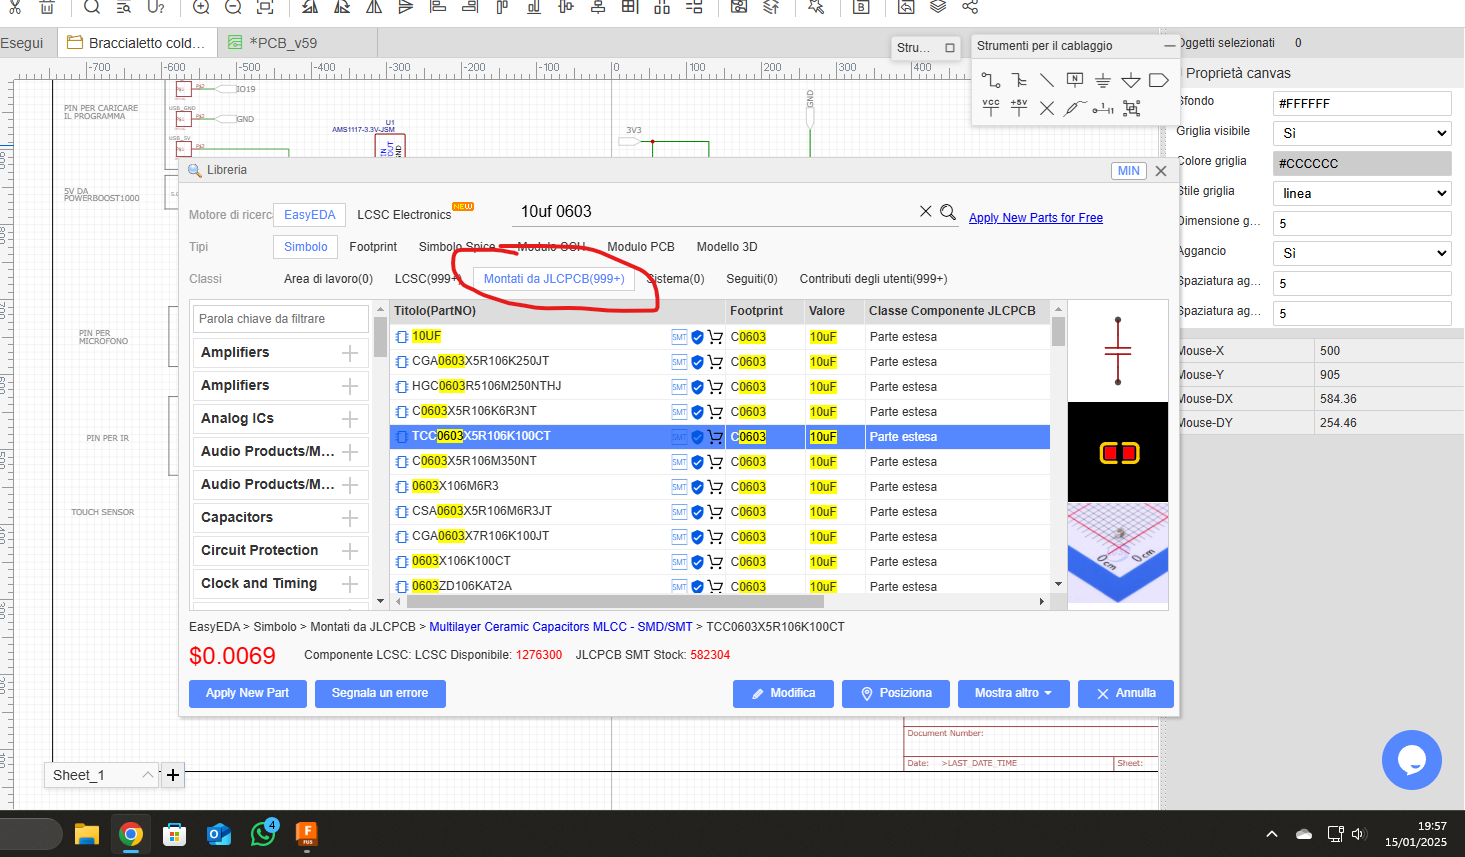Viewport: 1465px width, 857px height.
Task: Open the Stile griglia dropdown set to linea
Action: point(1362,193)
